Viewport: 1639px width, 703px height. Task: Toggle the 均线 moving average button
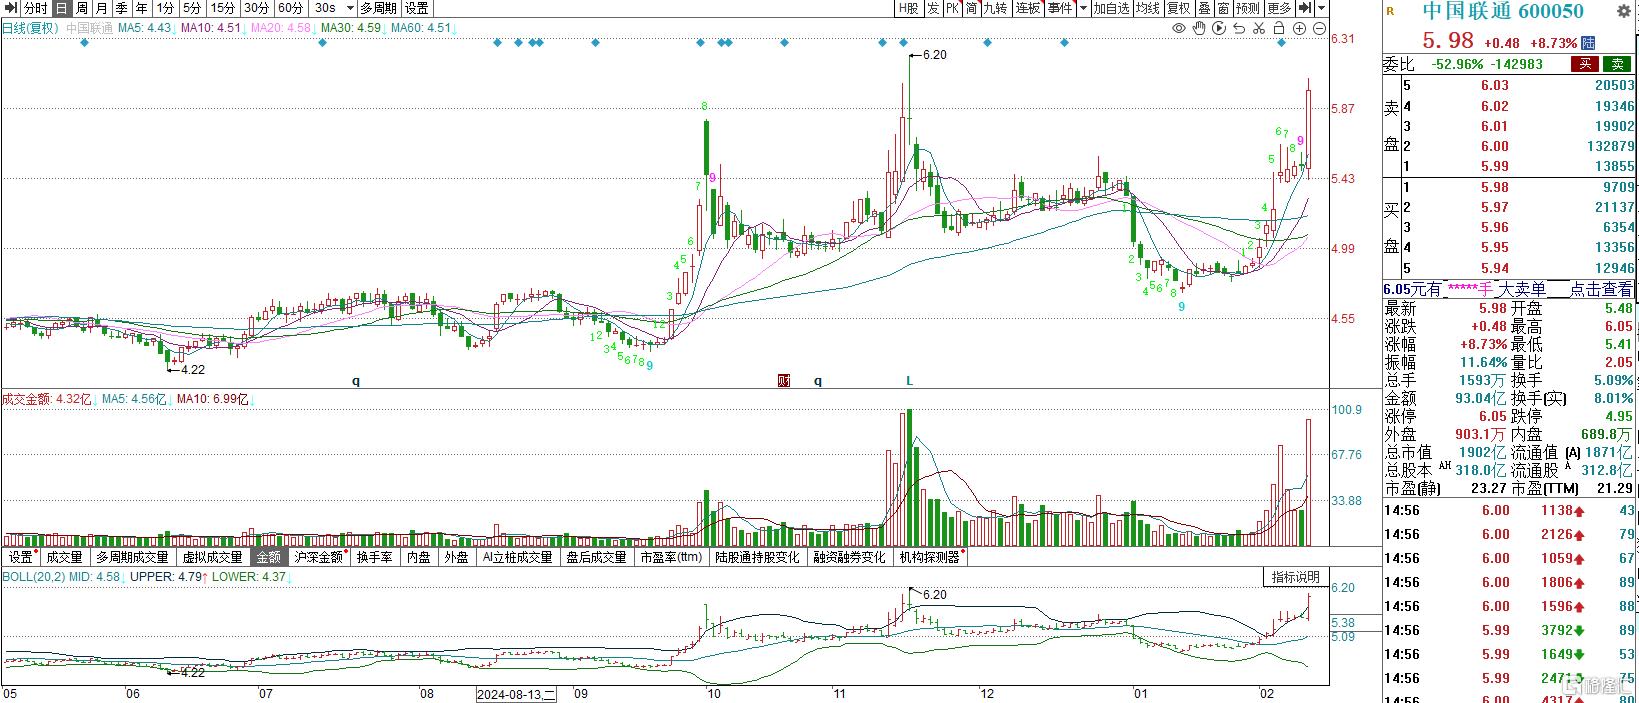[x=1148, y=8]
